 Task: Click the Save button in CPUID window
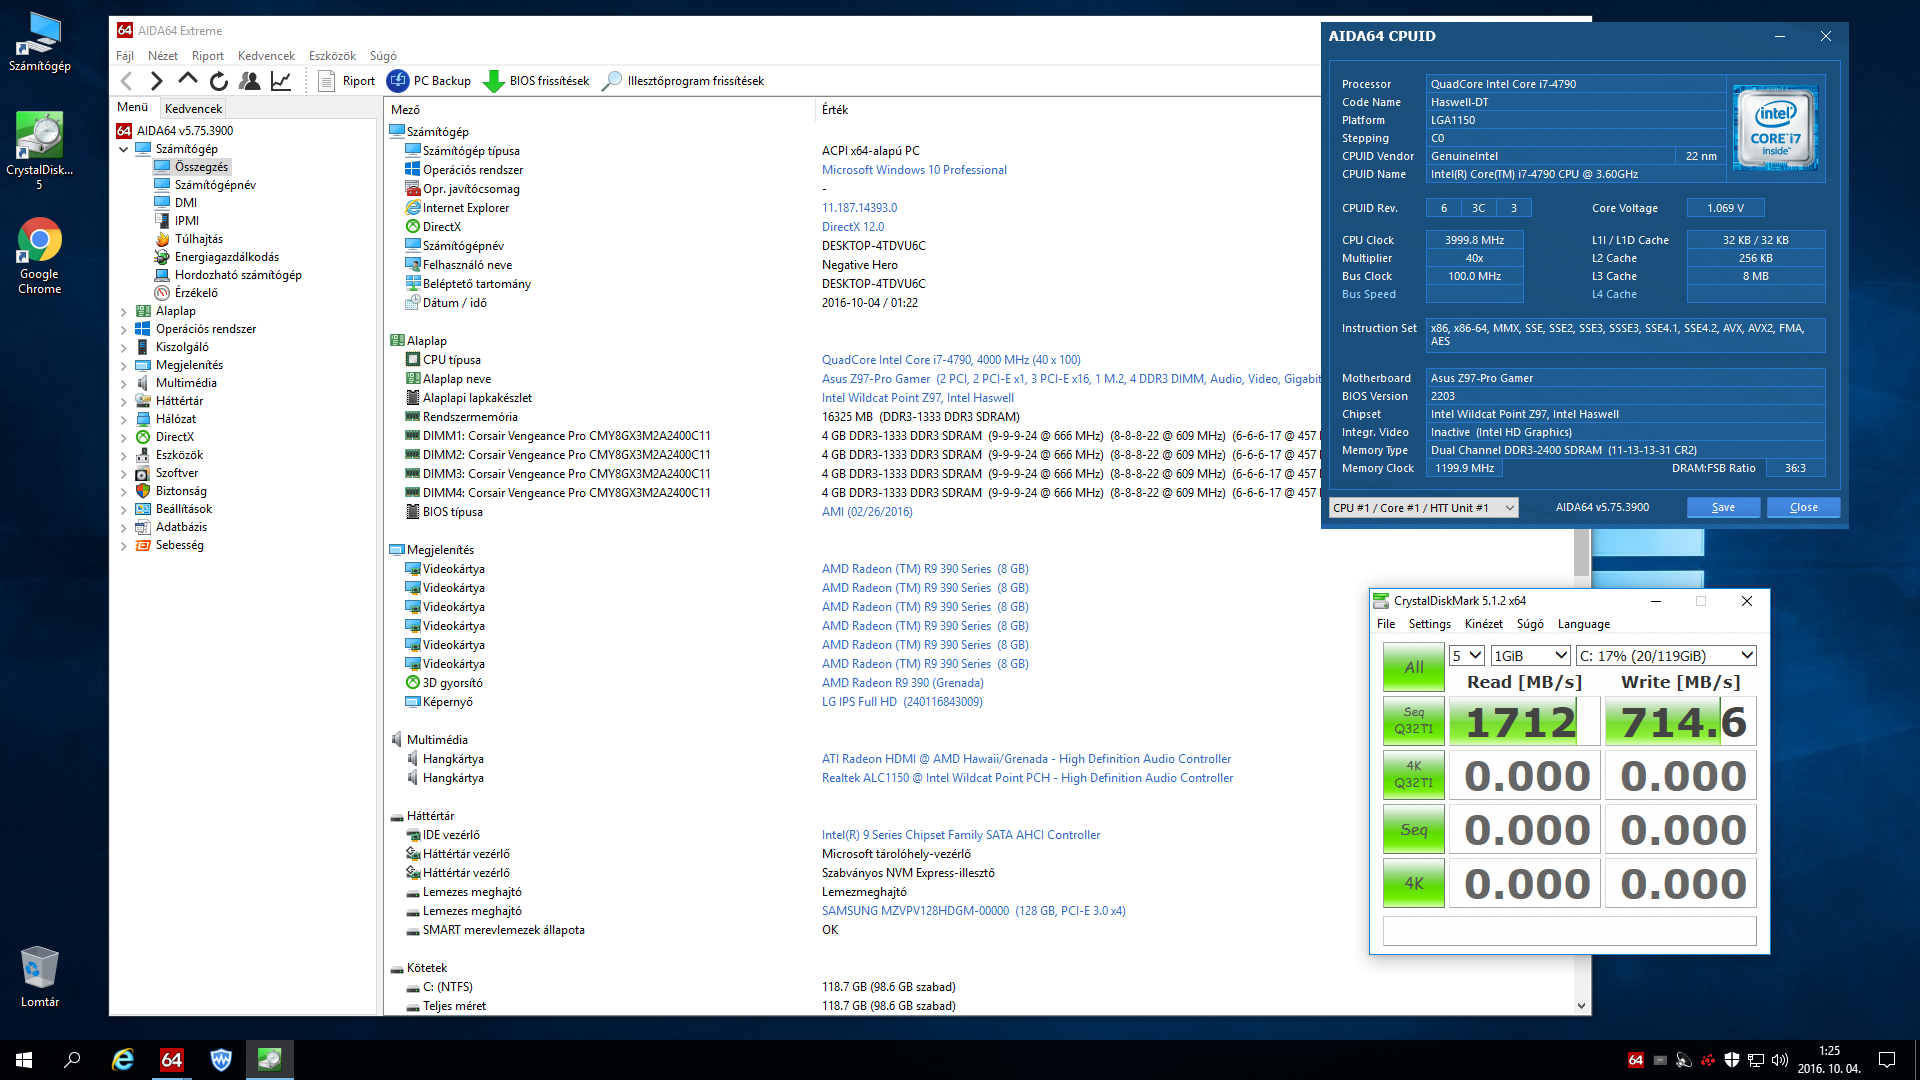click(1723, 508)
